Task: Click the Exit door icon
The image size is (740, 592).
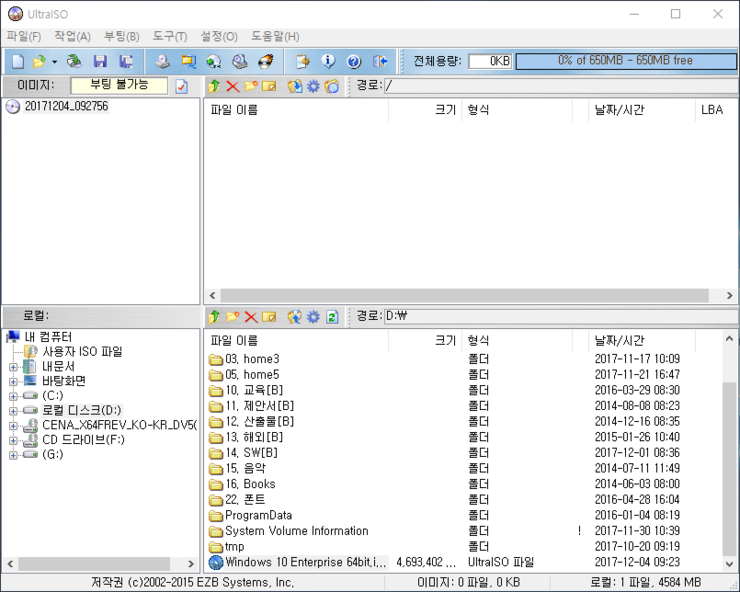Action: tap(379, 61)
